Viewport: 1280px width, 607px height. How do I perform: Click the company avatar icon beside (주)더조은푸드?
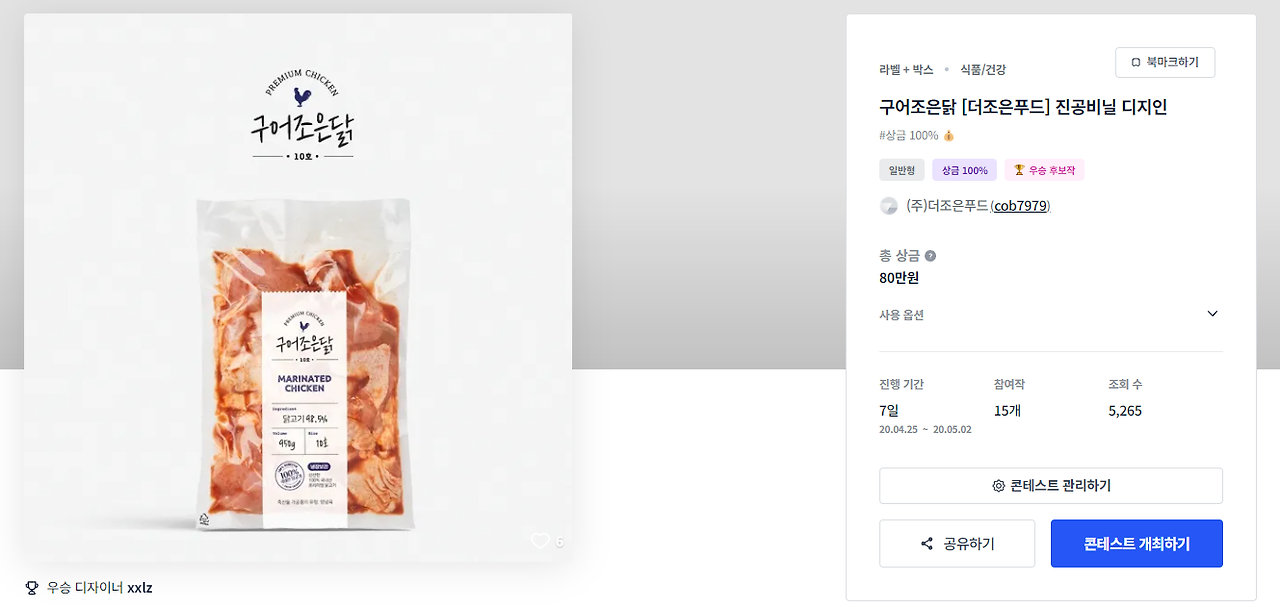pyautogui.click(x=888, y=206)
